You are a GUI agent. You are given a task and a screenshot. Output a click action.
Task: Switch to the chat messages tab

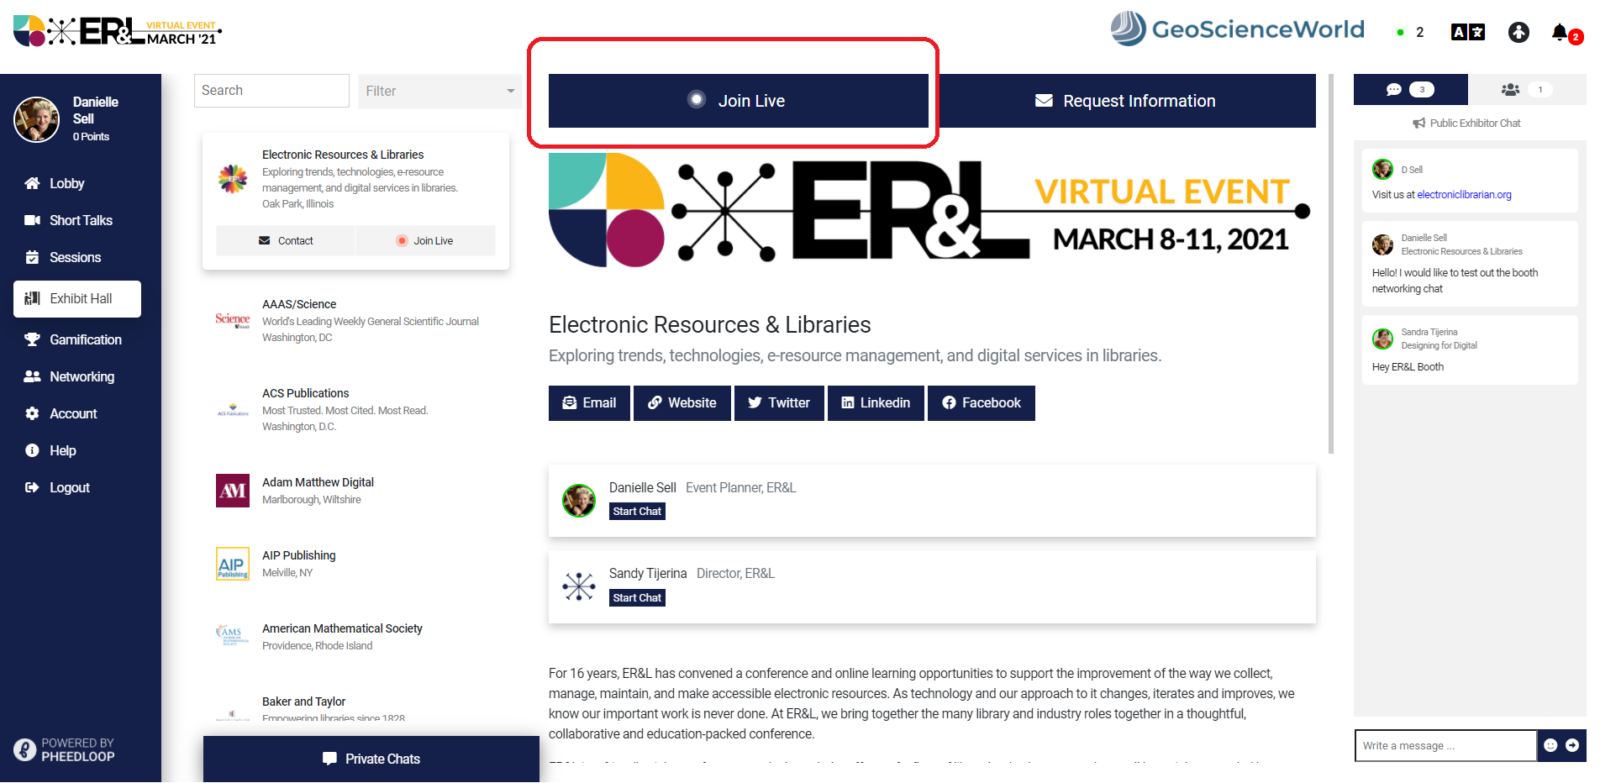tap(1409, 90)
